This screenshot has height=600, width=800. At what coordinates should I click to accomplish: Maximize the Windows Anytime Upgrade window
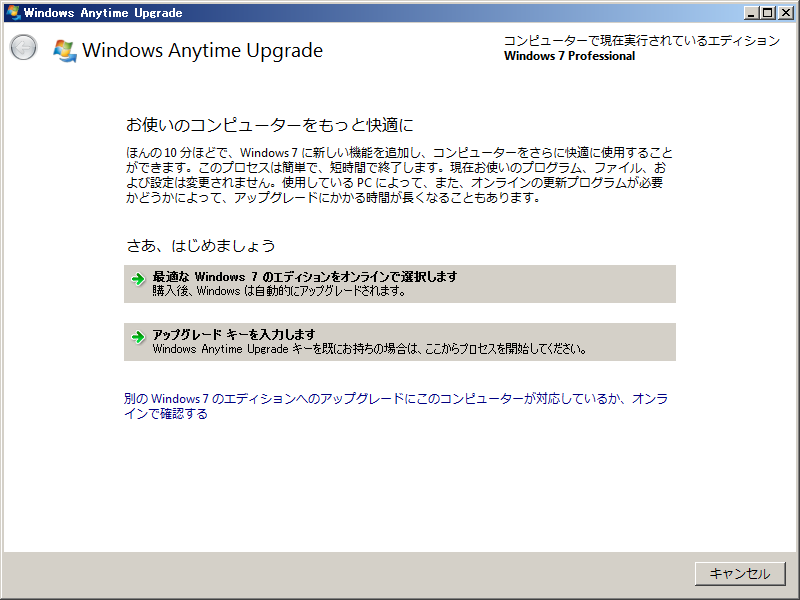tap(768, 12)
